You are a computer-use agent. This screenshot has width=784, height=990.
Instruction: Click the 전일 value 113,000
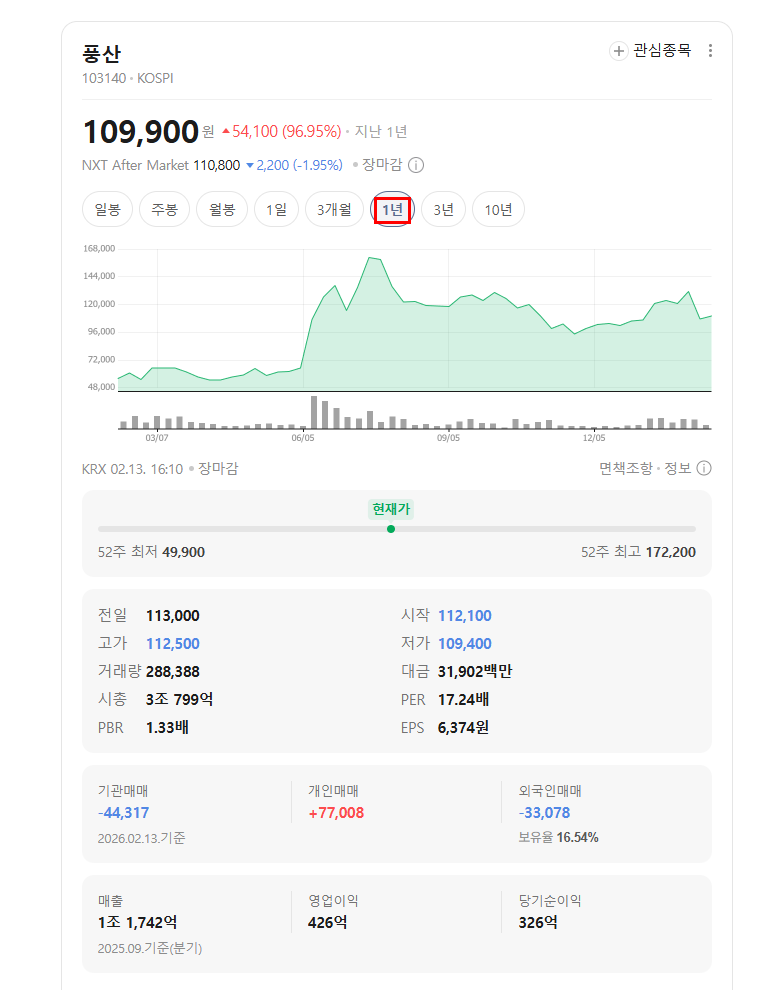173,616
